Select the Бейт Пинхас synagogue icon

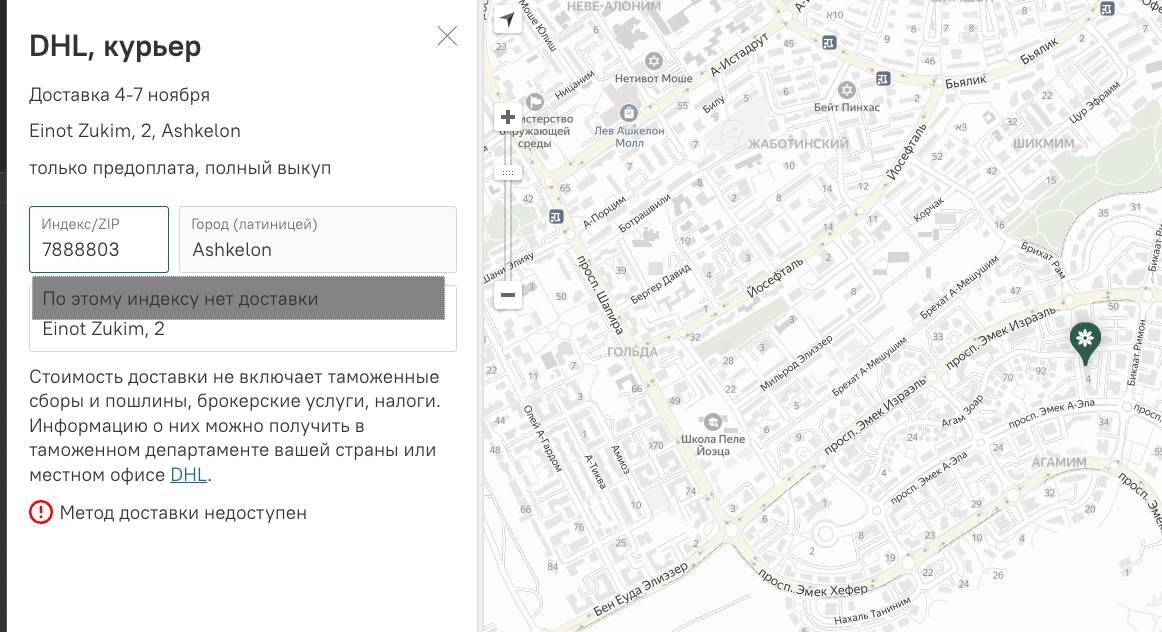click(846, 90)
